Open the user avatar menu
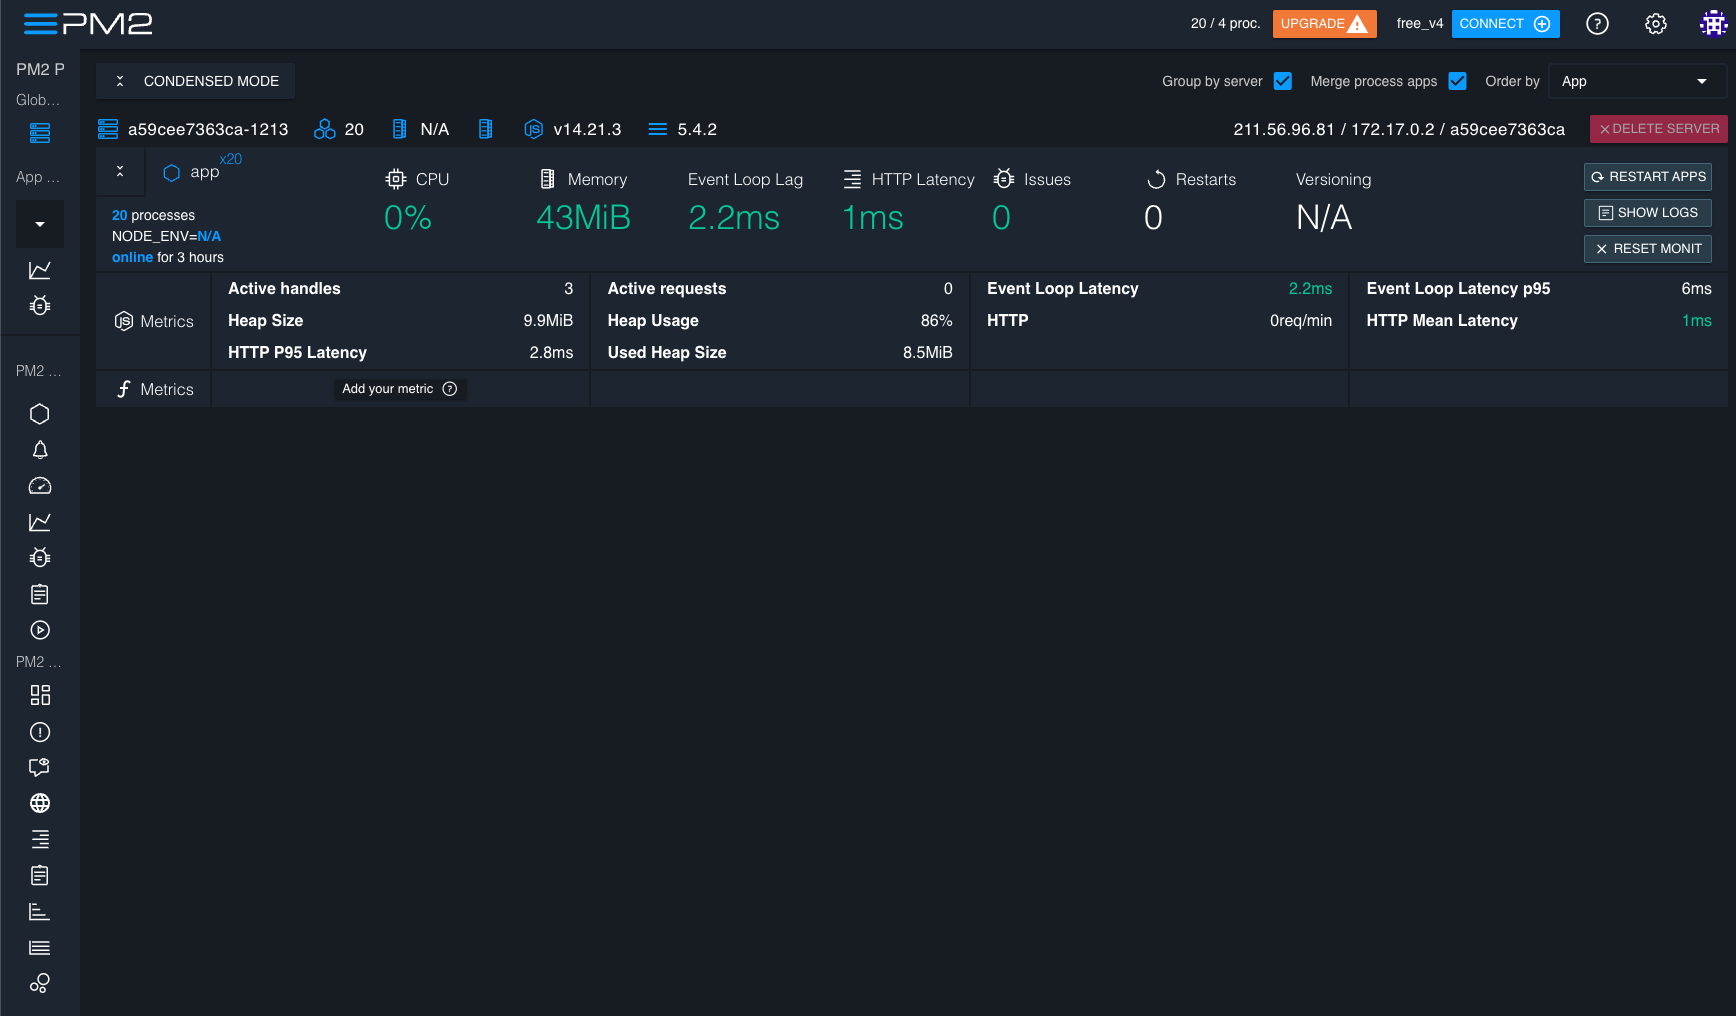The width and height of the screenshot is (1736, 1016). (x=1714, y=24)
